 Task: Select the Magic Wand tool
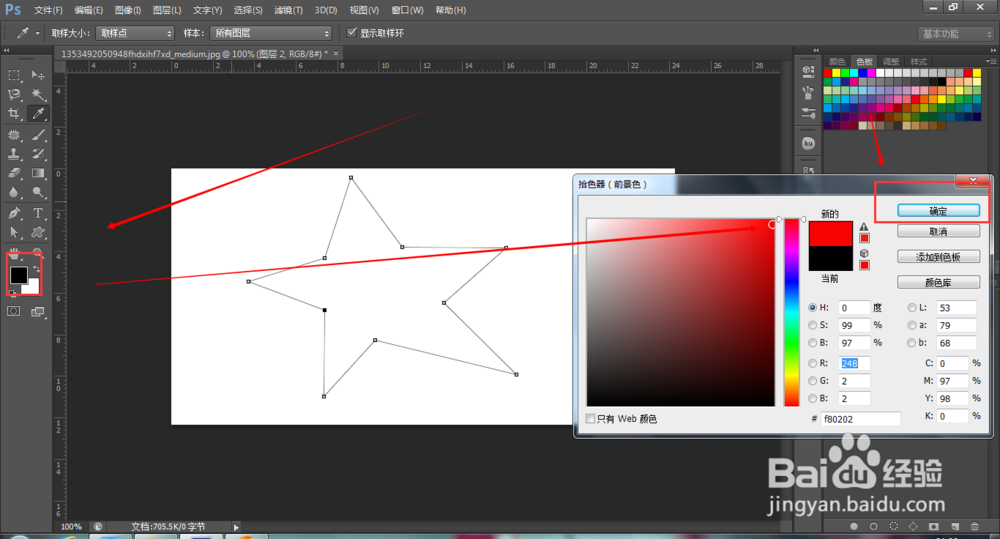point(38,94)
